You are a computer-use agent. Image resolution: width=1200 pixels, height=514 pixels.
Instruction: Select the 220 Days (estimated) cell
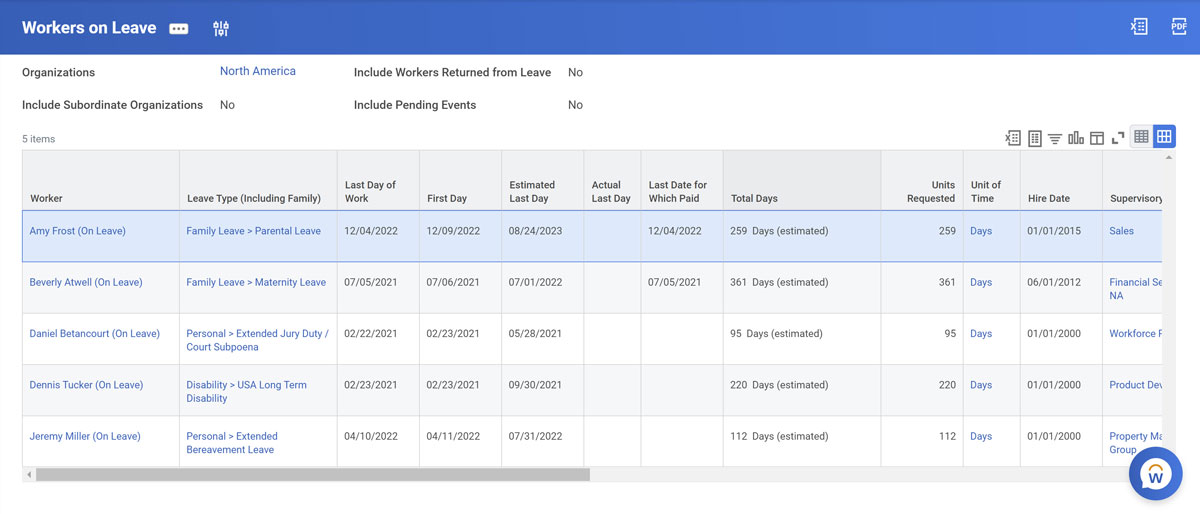(x=802, y=390)
